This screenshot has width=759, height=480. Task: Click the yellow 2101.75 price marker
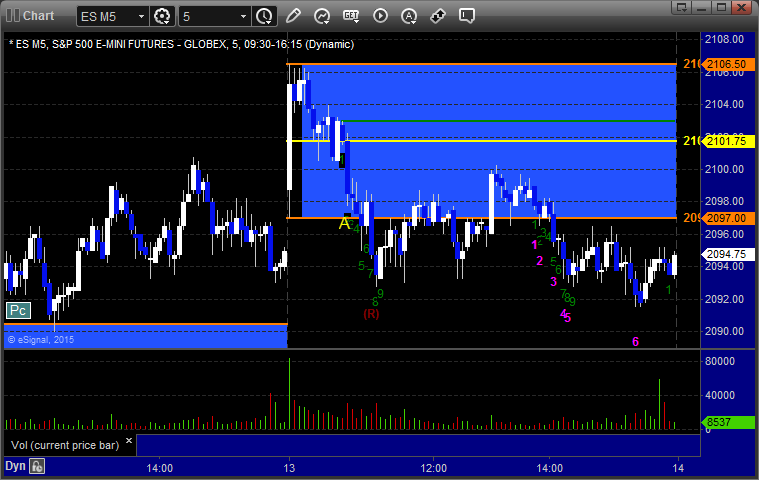[x=728, y=141]
